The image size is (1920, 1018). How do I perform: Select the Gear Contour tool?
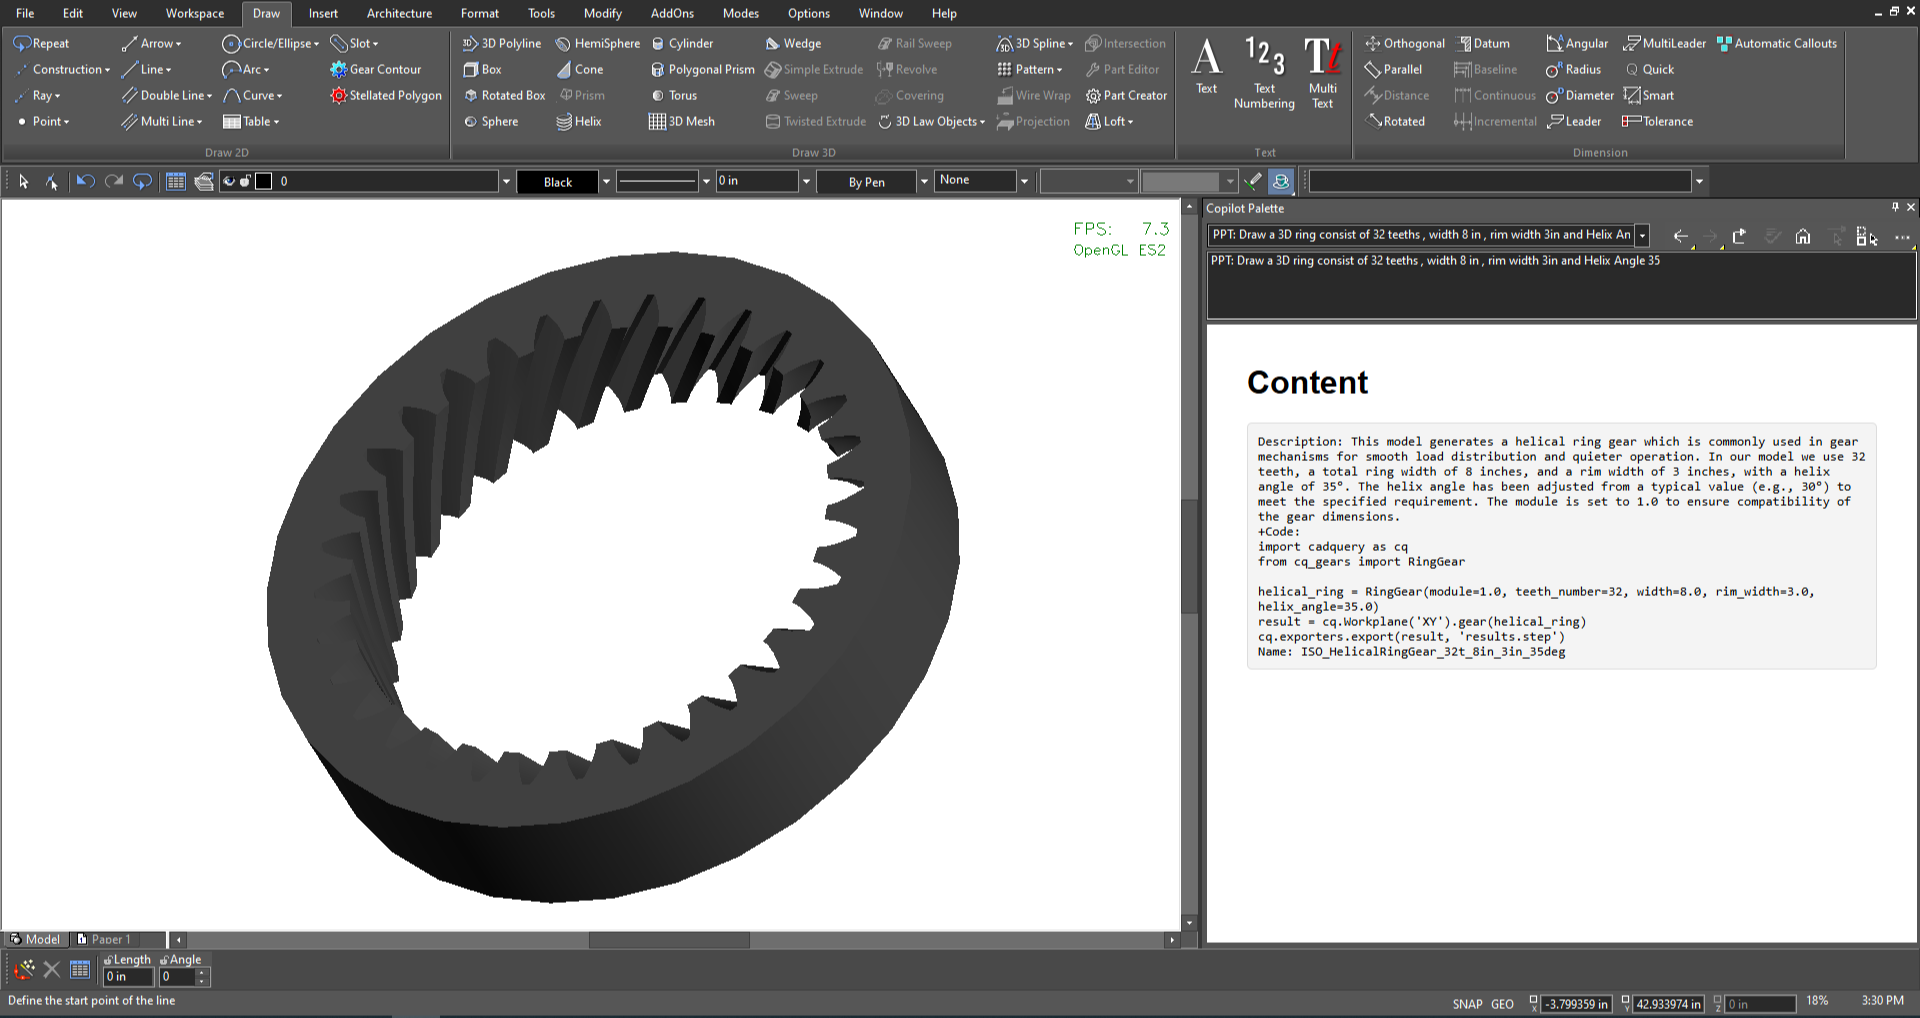pos(376,69)
